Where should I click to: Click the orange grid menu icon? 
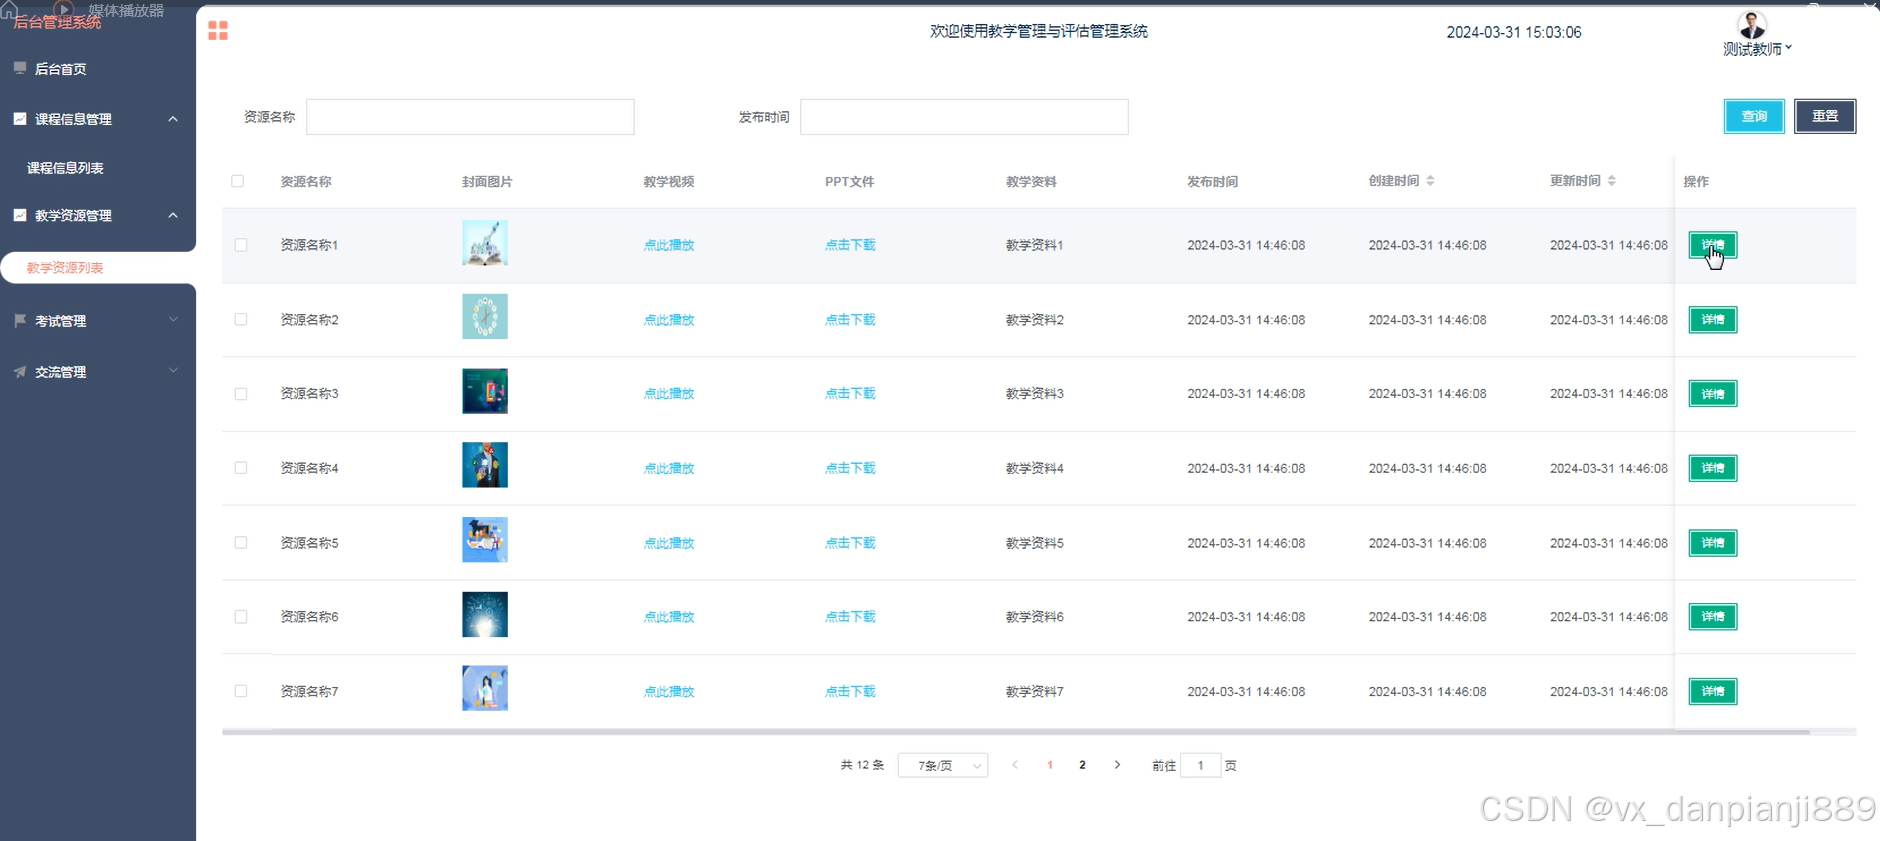tap(218, 31)
